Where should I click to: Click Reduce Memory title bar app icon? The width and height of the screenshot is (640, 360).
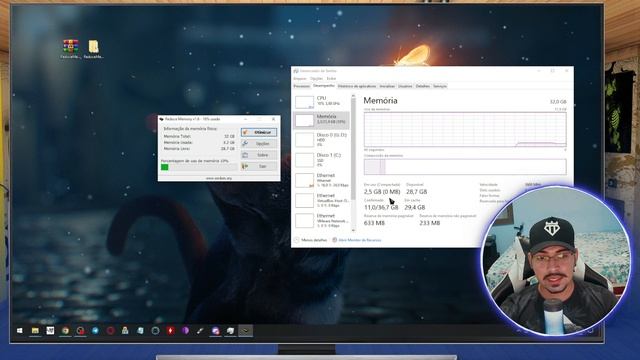(x=162, y=119)
